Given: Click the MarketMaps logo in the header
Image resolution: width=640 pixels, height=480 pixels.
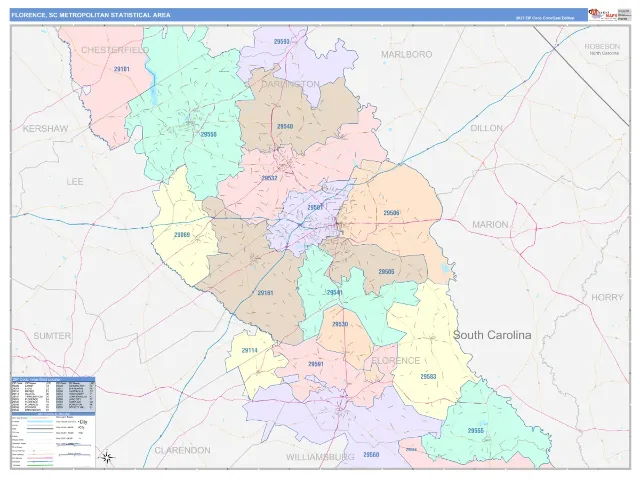Looking at the screenshot, I should click(602, 14).
